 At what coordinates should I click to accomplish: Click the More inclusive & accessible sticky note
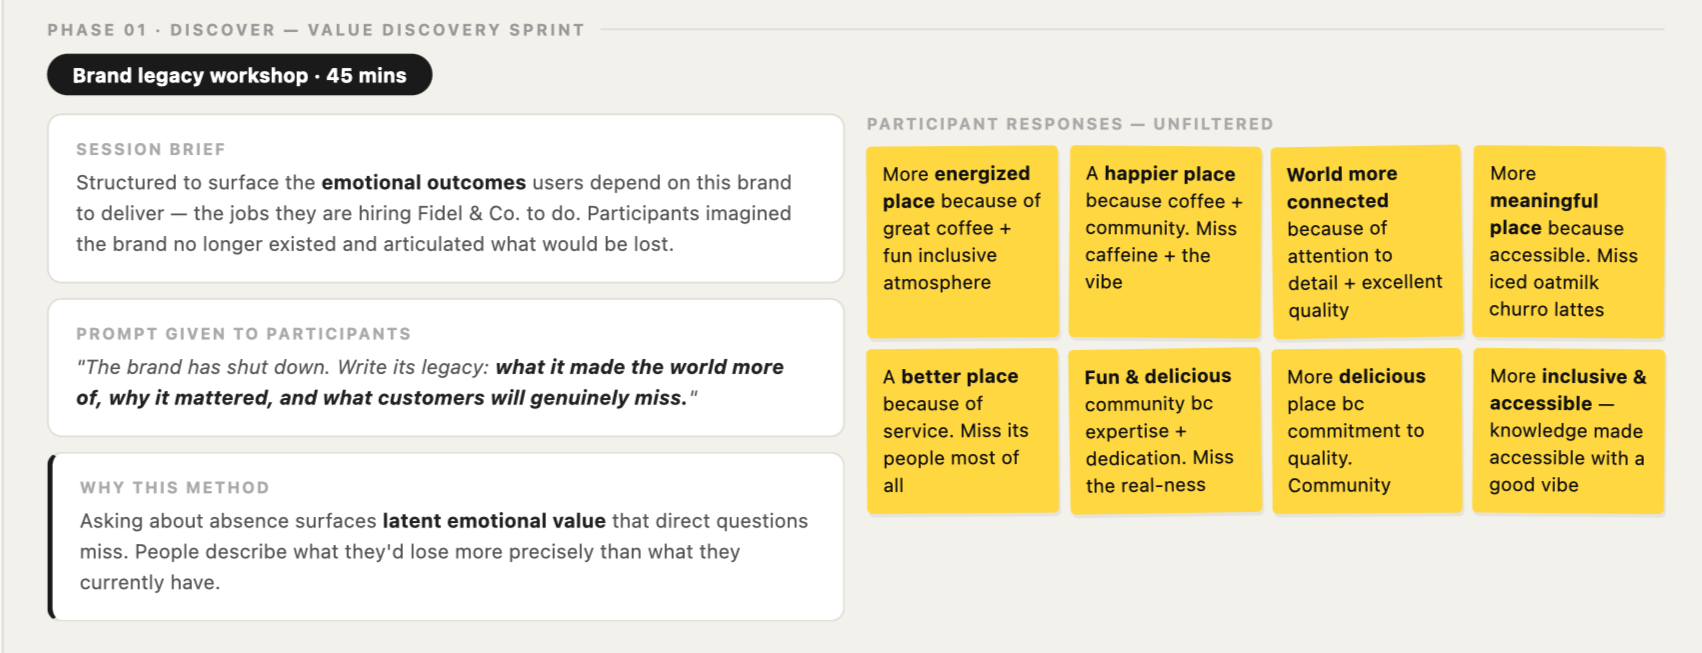coord(1569,431)
